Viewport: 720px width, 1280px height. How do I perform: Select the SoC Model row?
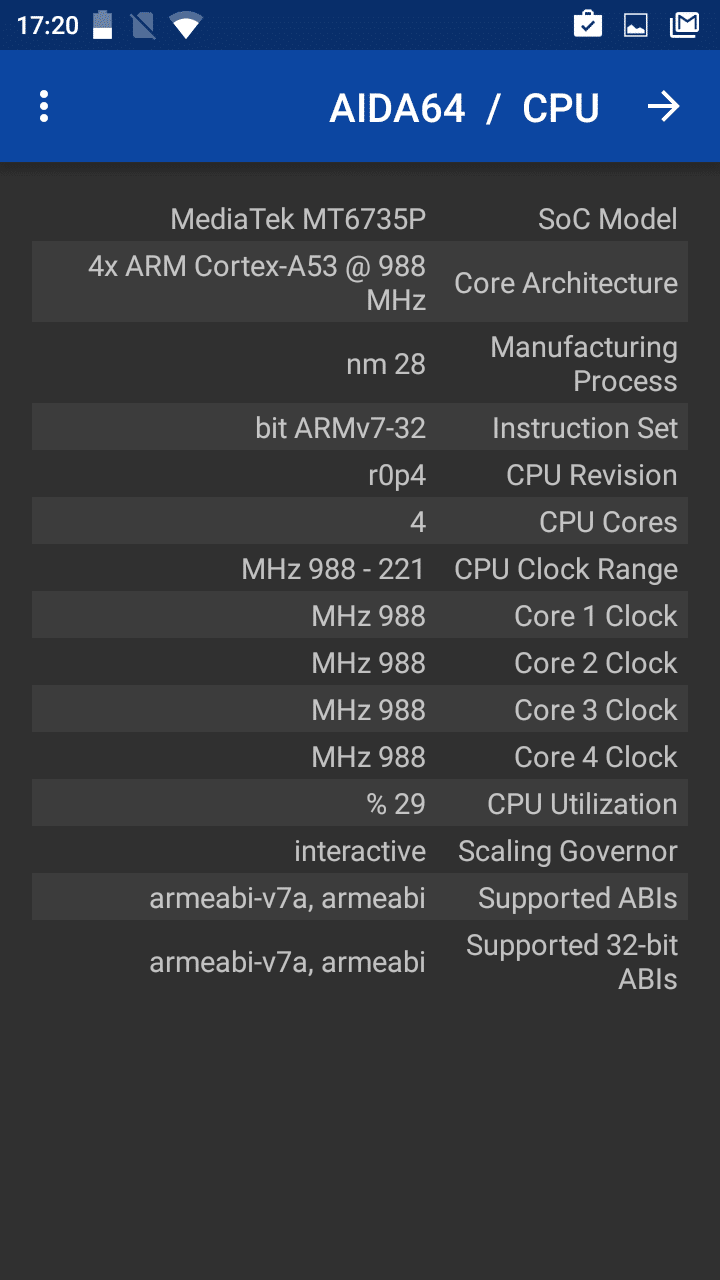[x=360, y=219]
